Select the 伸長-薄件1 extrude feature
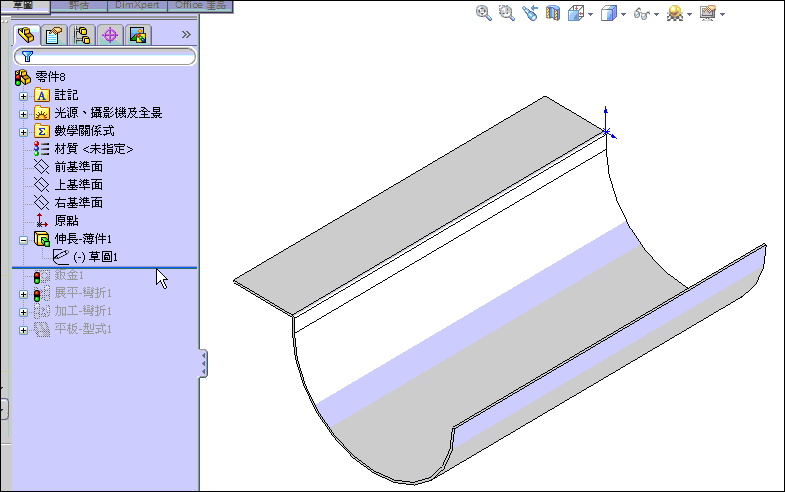 83,239
